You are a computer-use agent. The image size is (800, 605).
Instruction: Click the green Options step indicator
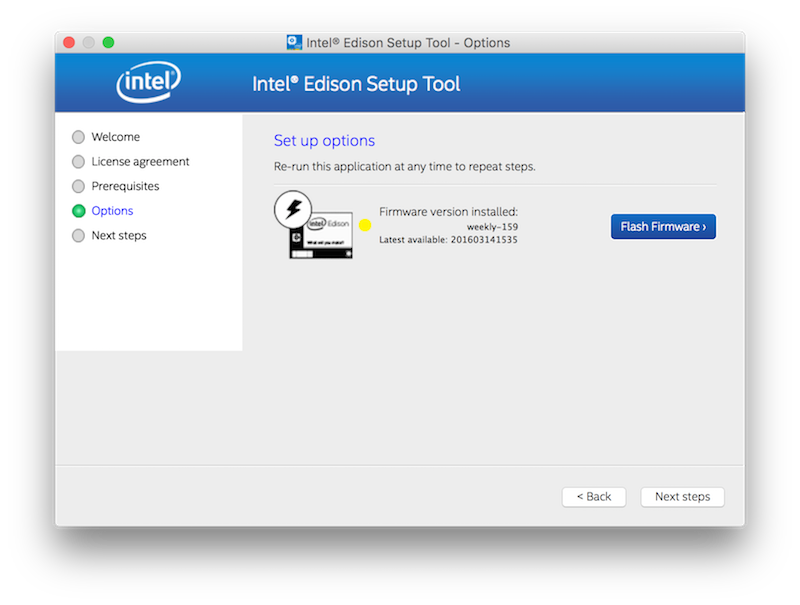79,211
